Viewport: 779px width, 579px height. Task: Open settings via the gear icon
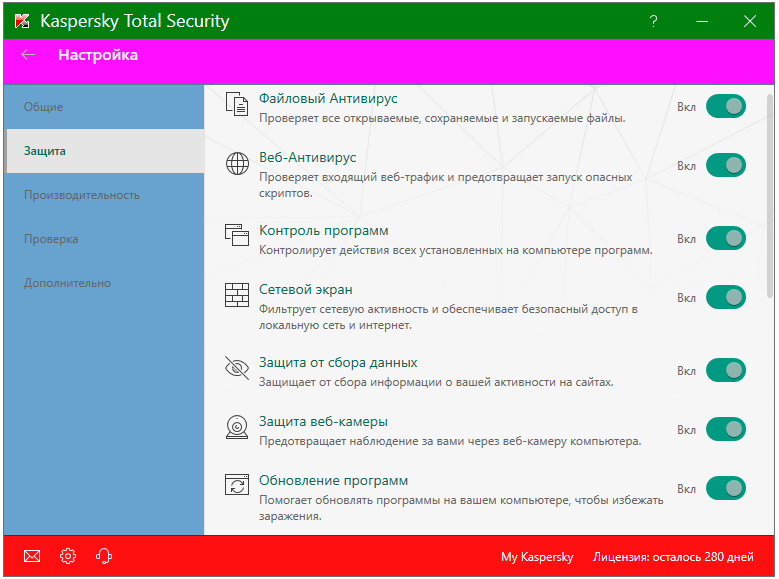click(67, 556)
